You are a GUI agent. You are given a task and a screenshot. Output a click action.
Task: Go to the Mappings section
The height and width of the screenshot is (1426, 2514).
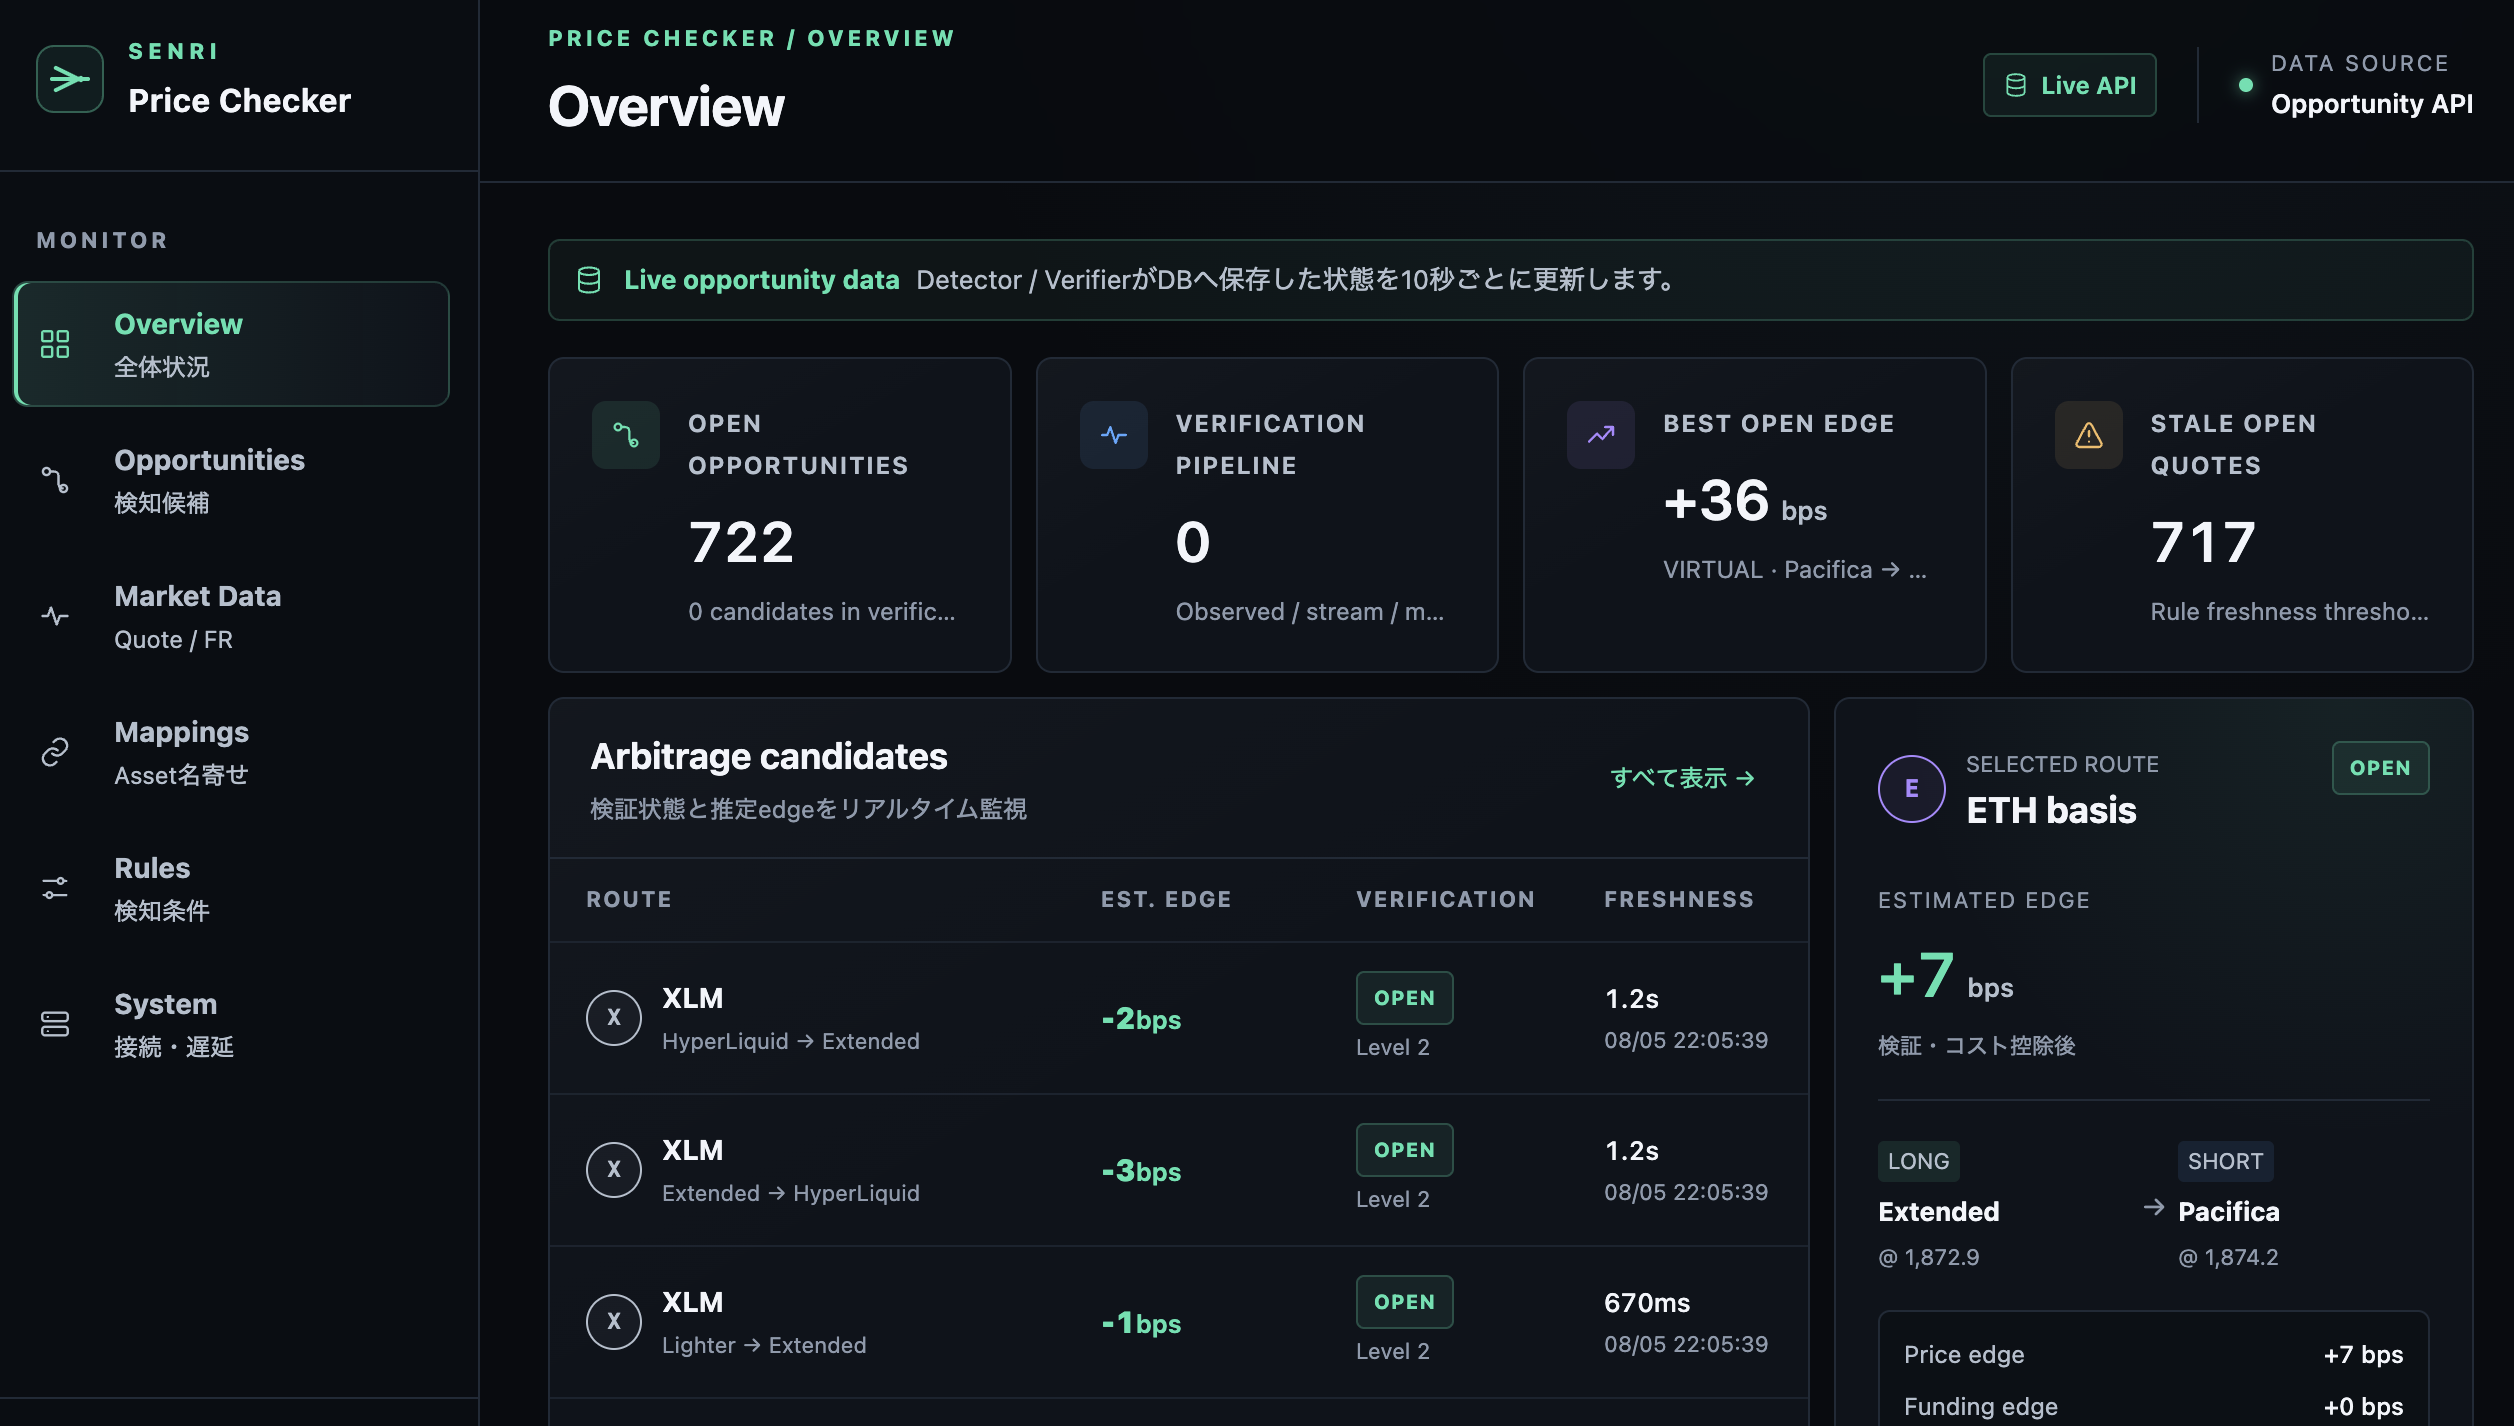[x=232, y=752]
